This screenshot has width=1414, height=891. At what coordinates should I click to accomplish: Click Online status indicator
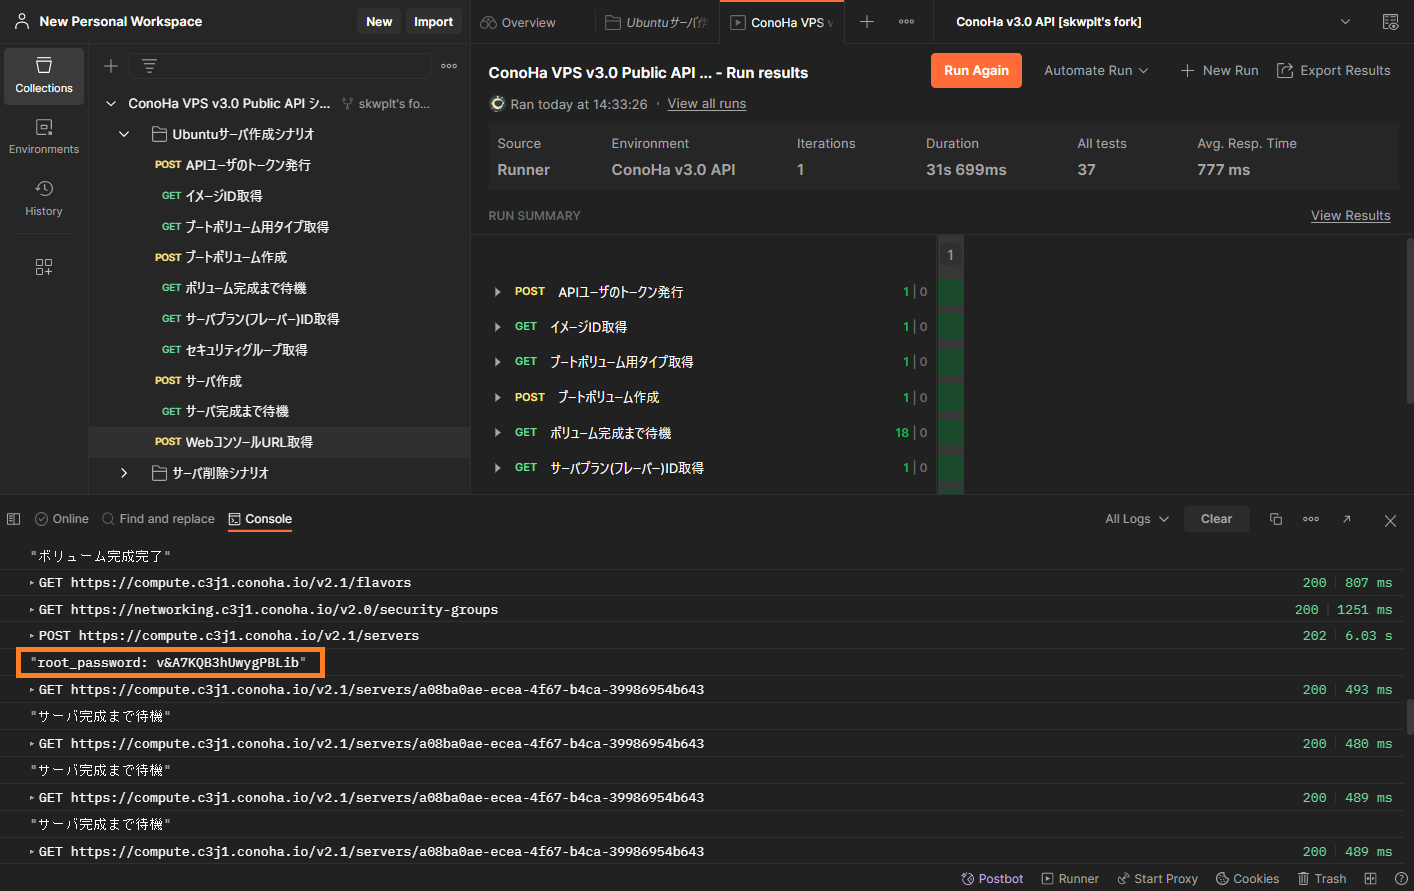point(61,519)
